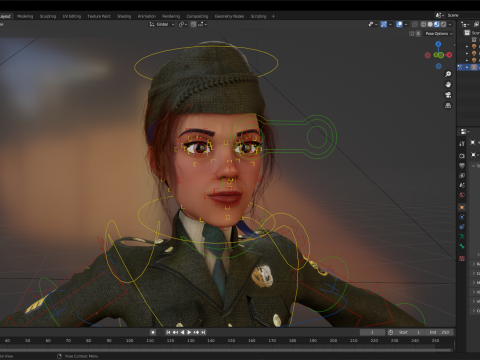Switch to the Animation workspace tab
Screen dimensions: 480x360
[147, 16]
